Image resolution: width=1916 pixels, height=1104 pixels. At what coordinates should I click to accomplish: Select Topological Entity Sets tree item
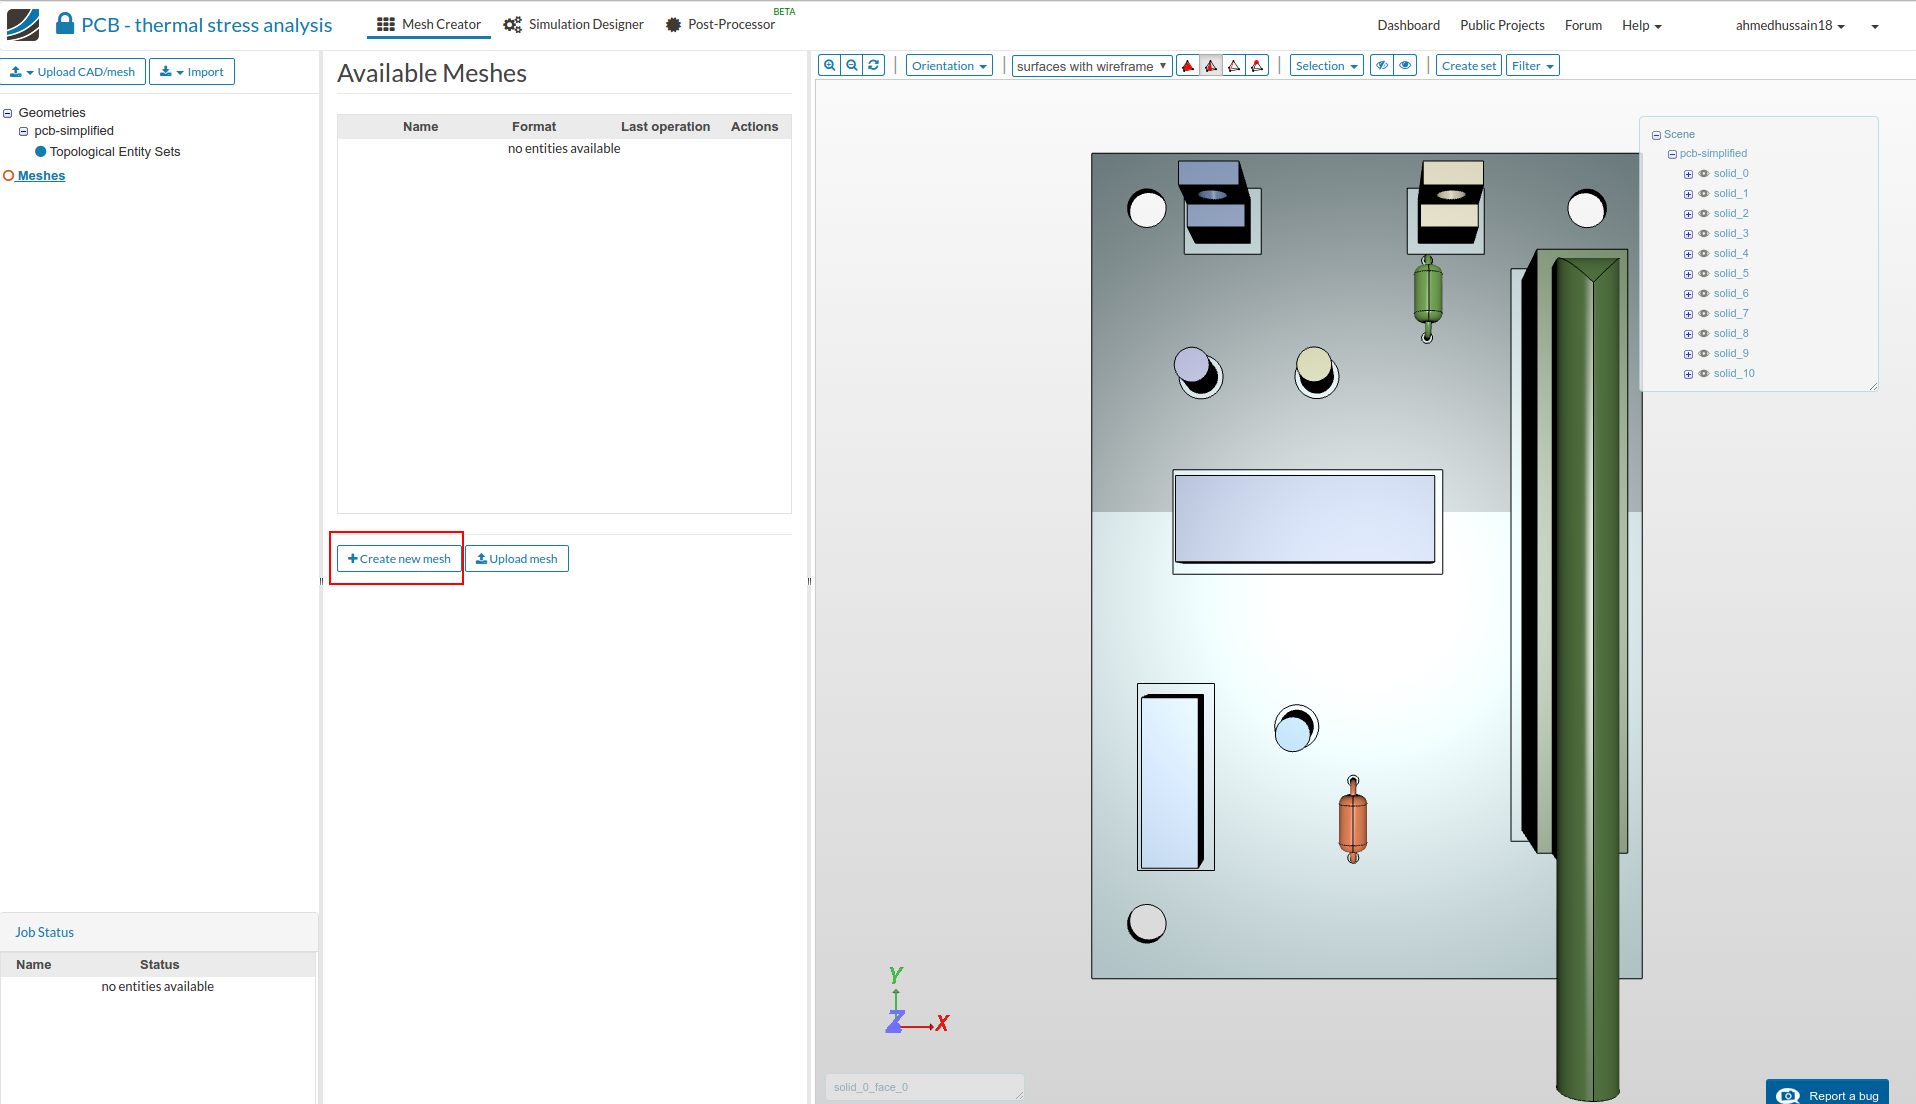point(115,152)
